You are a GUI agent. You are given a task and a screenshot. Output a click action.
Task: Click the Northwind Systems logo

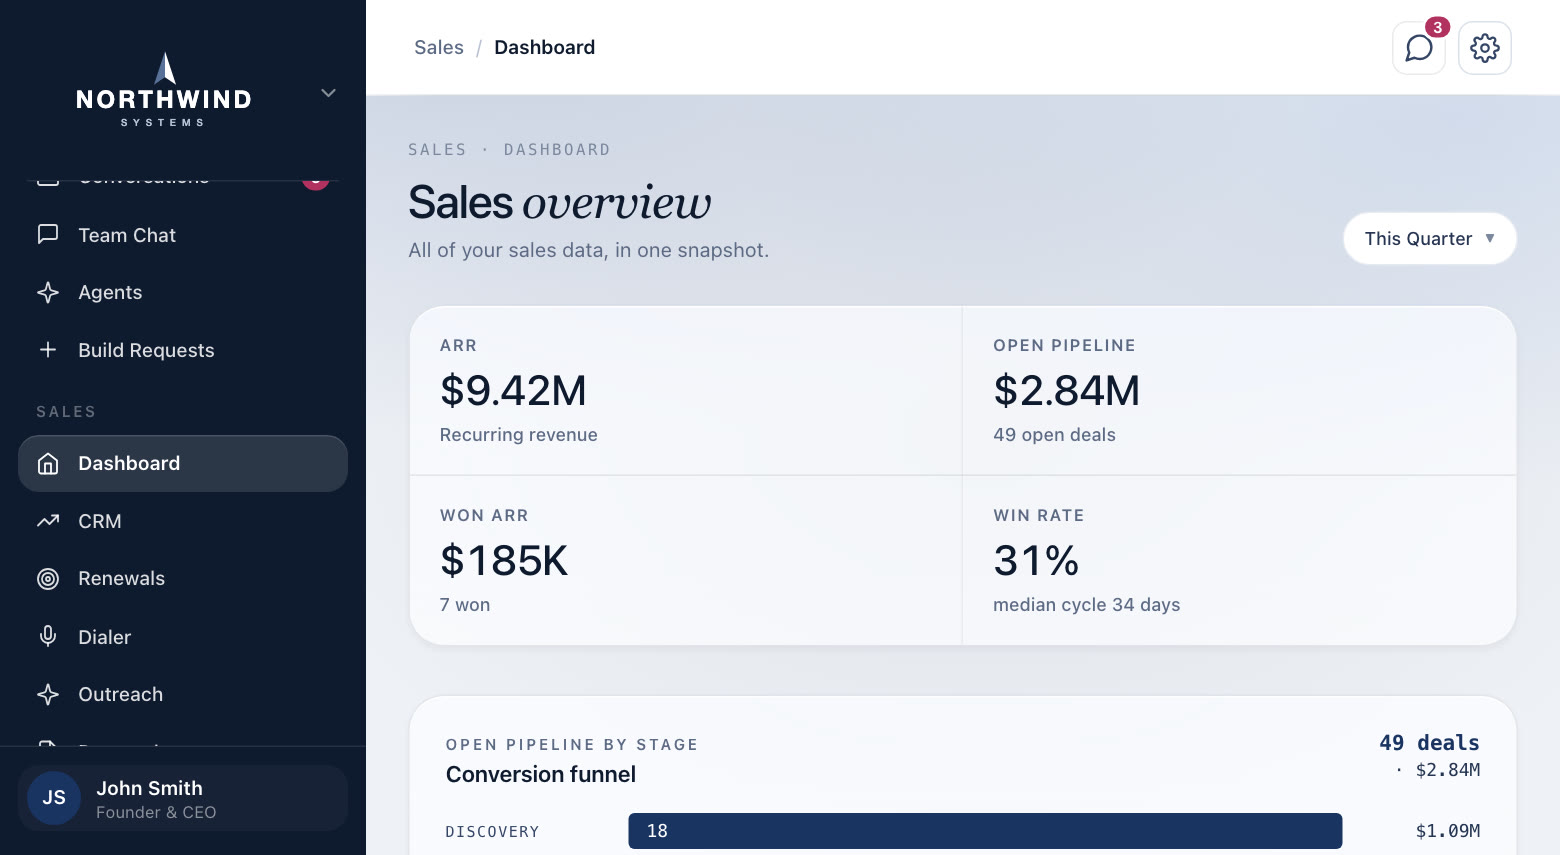point(164,90)
